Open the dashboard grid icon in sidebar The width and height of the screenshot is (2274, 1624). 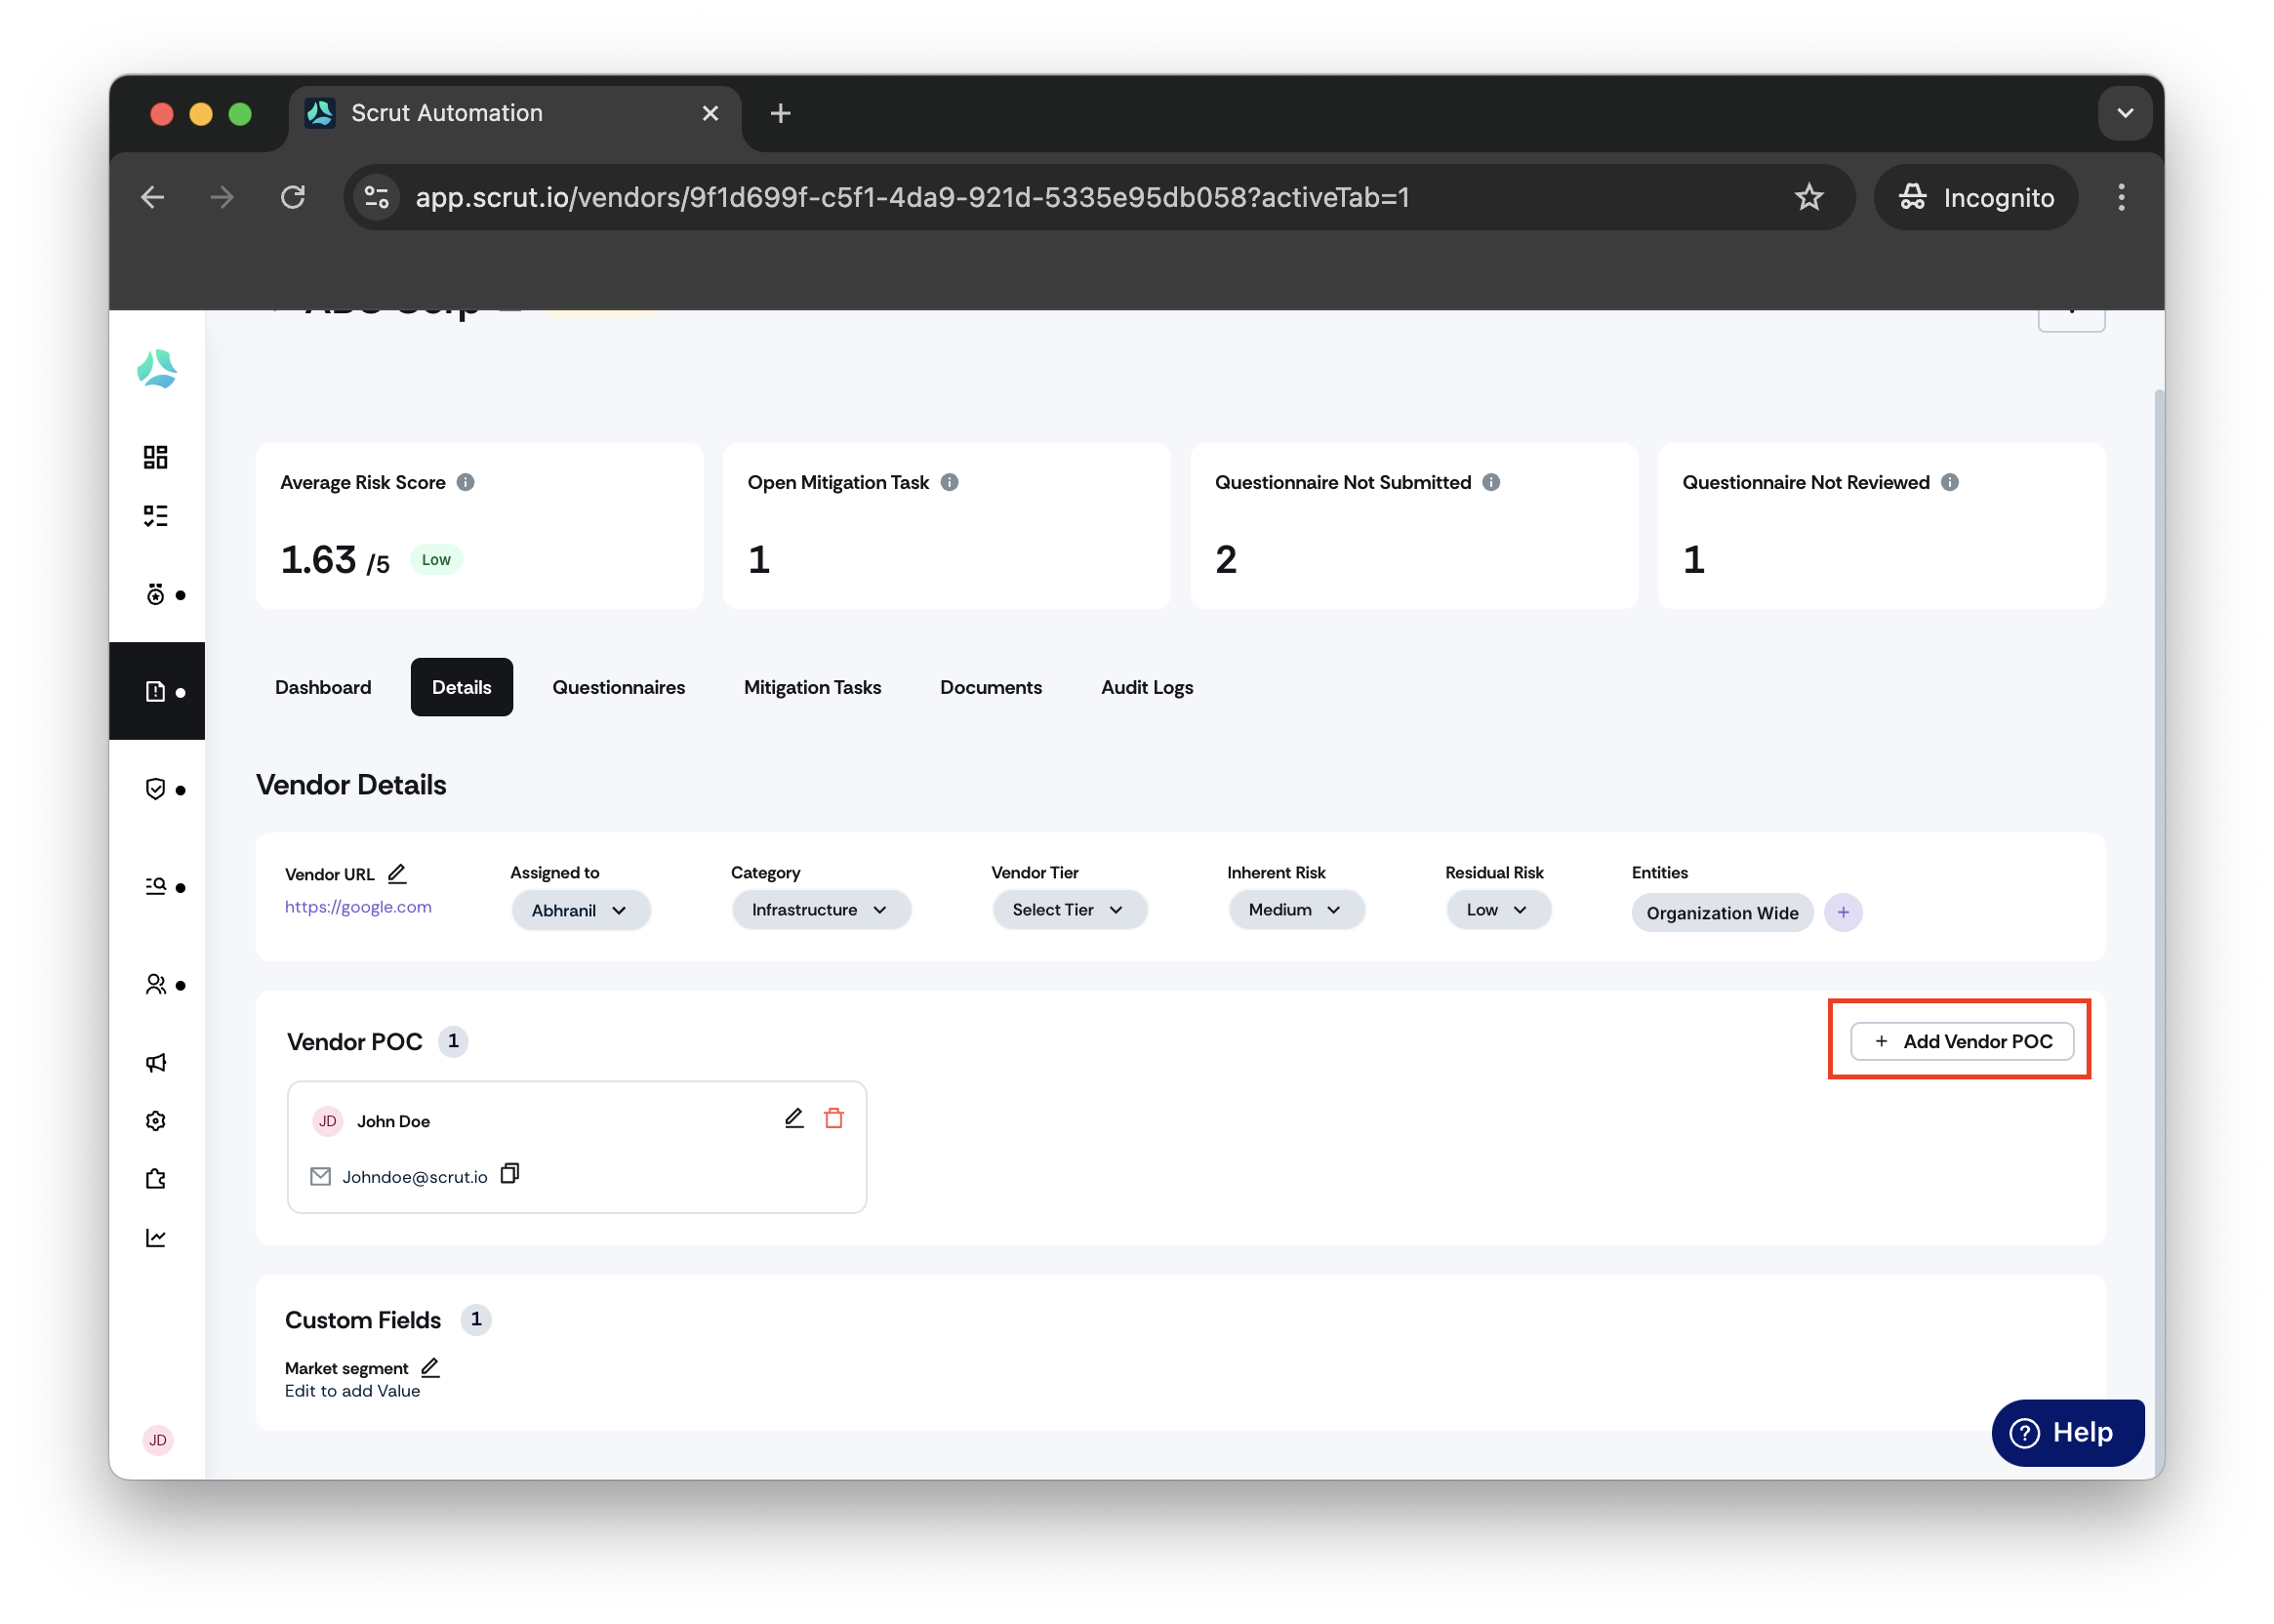pos(155,457)
